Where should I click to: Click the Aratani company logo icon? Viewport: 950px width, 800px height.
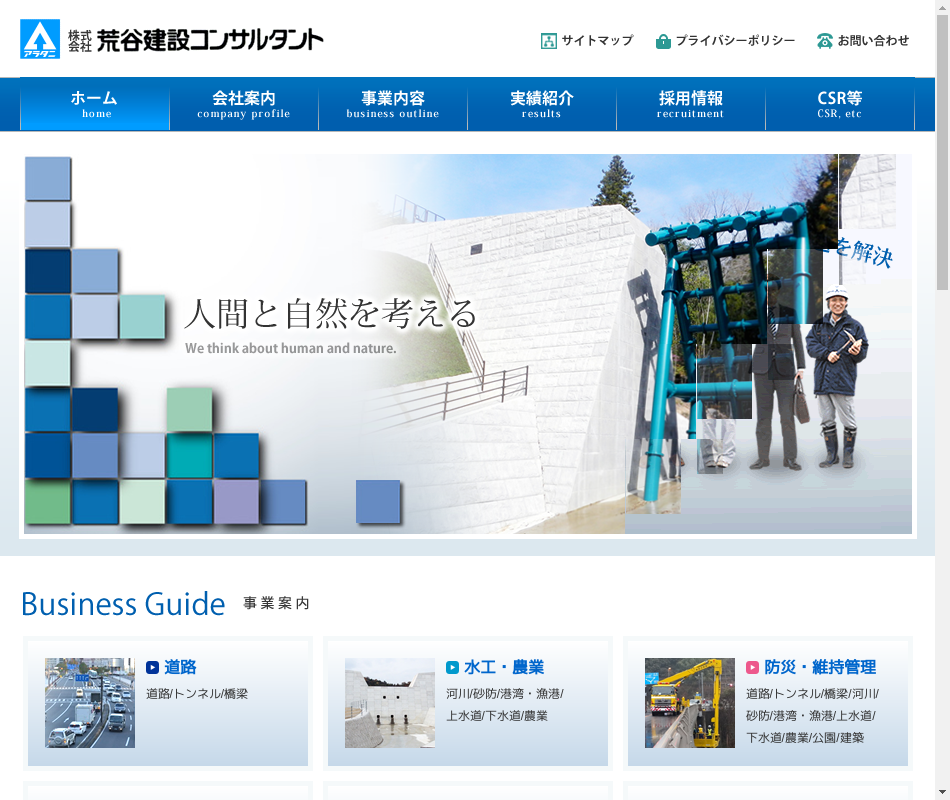(x=40, y=40)
